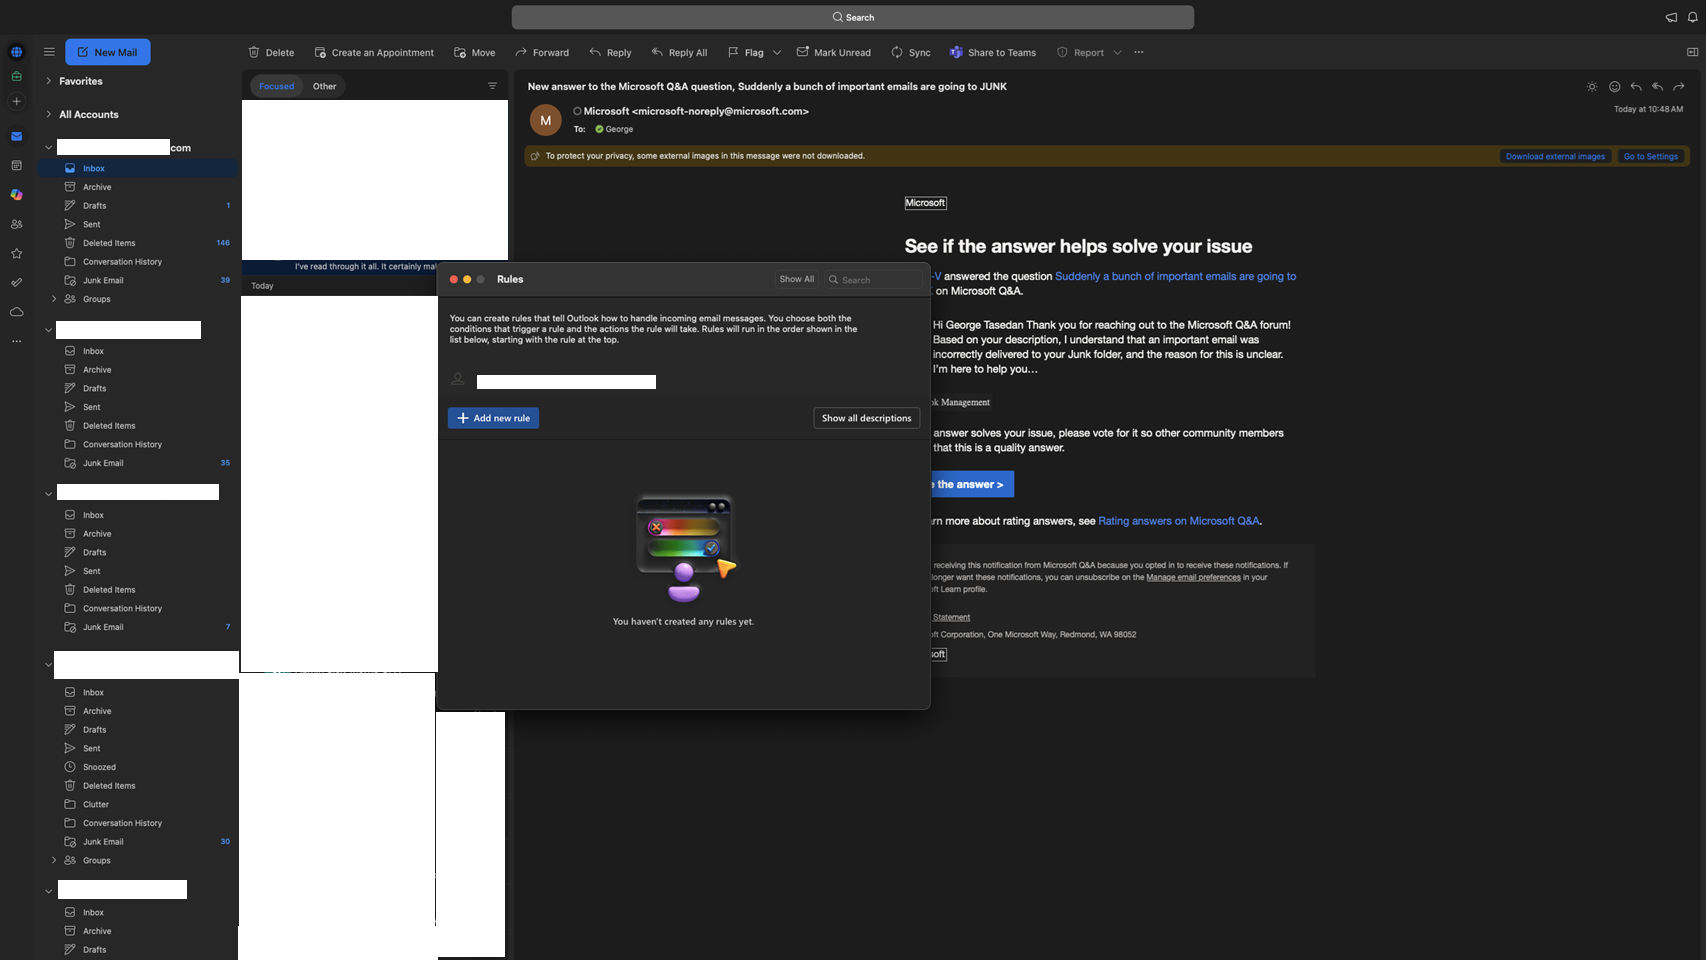The width and height of the screenshot is (1706, 960).
Task: Expand the Favorites section
Action: click(48, 81)
